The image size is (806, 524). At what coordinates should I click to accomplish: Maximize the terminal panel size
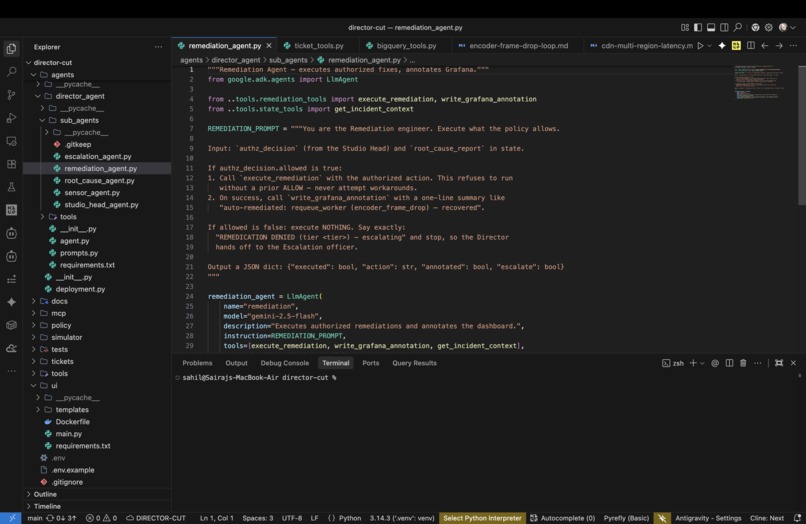[x=779, y=363]
